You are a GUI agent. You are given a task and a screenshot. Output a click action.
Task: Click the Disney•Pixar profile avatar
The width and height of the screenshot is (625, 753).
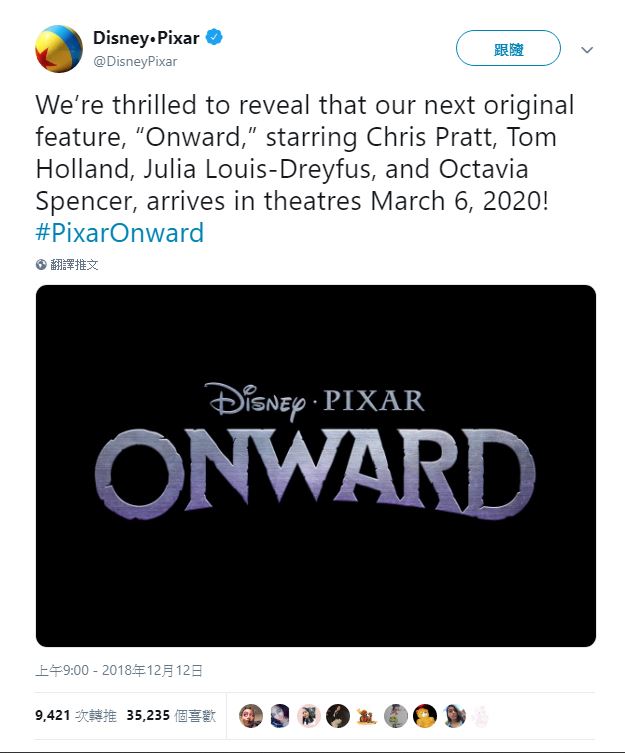point(59,49)
